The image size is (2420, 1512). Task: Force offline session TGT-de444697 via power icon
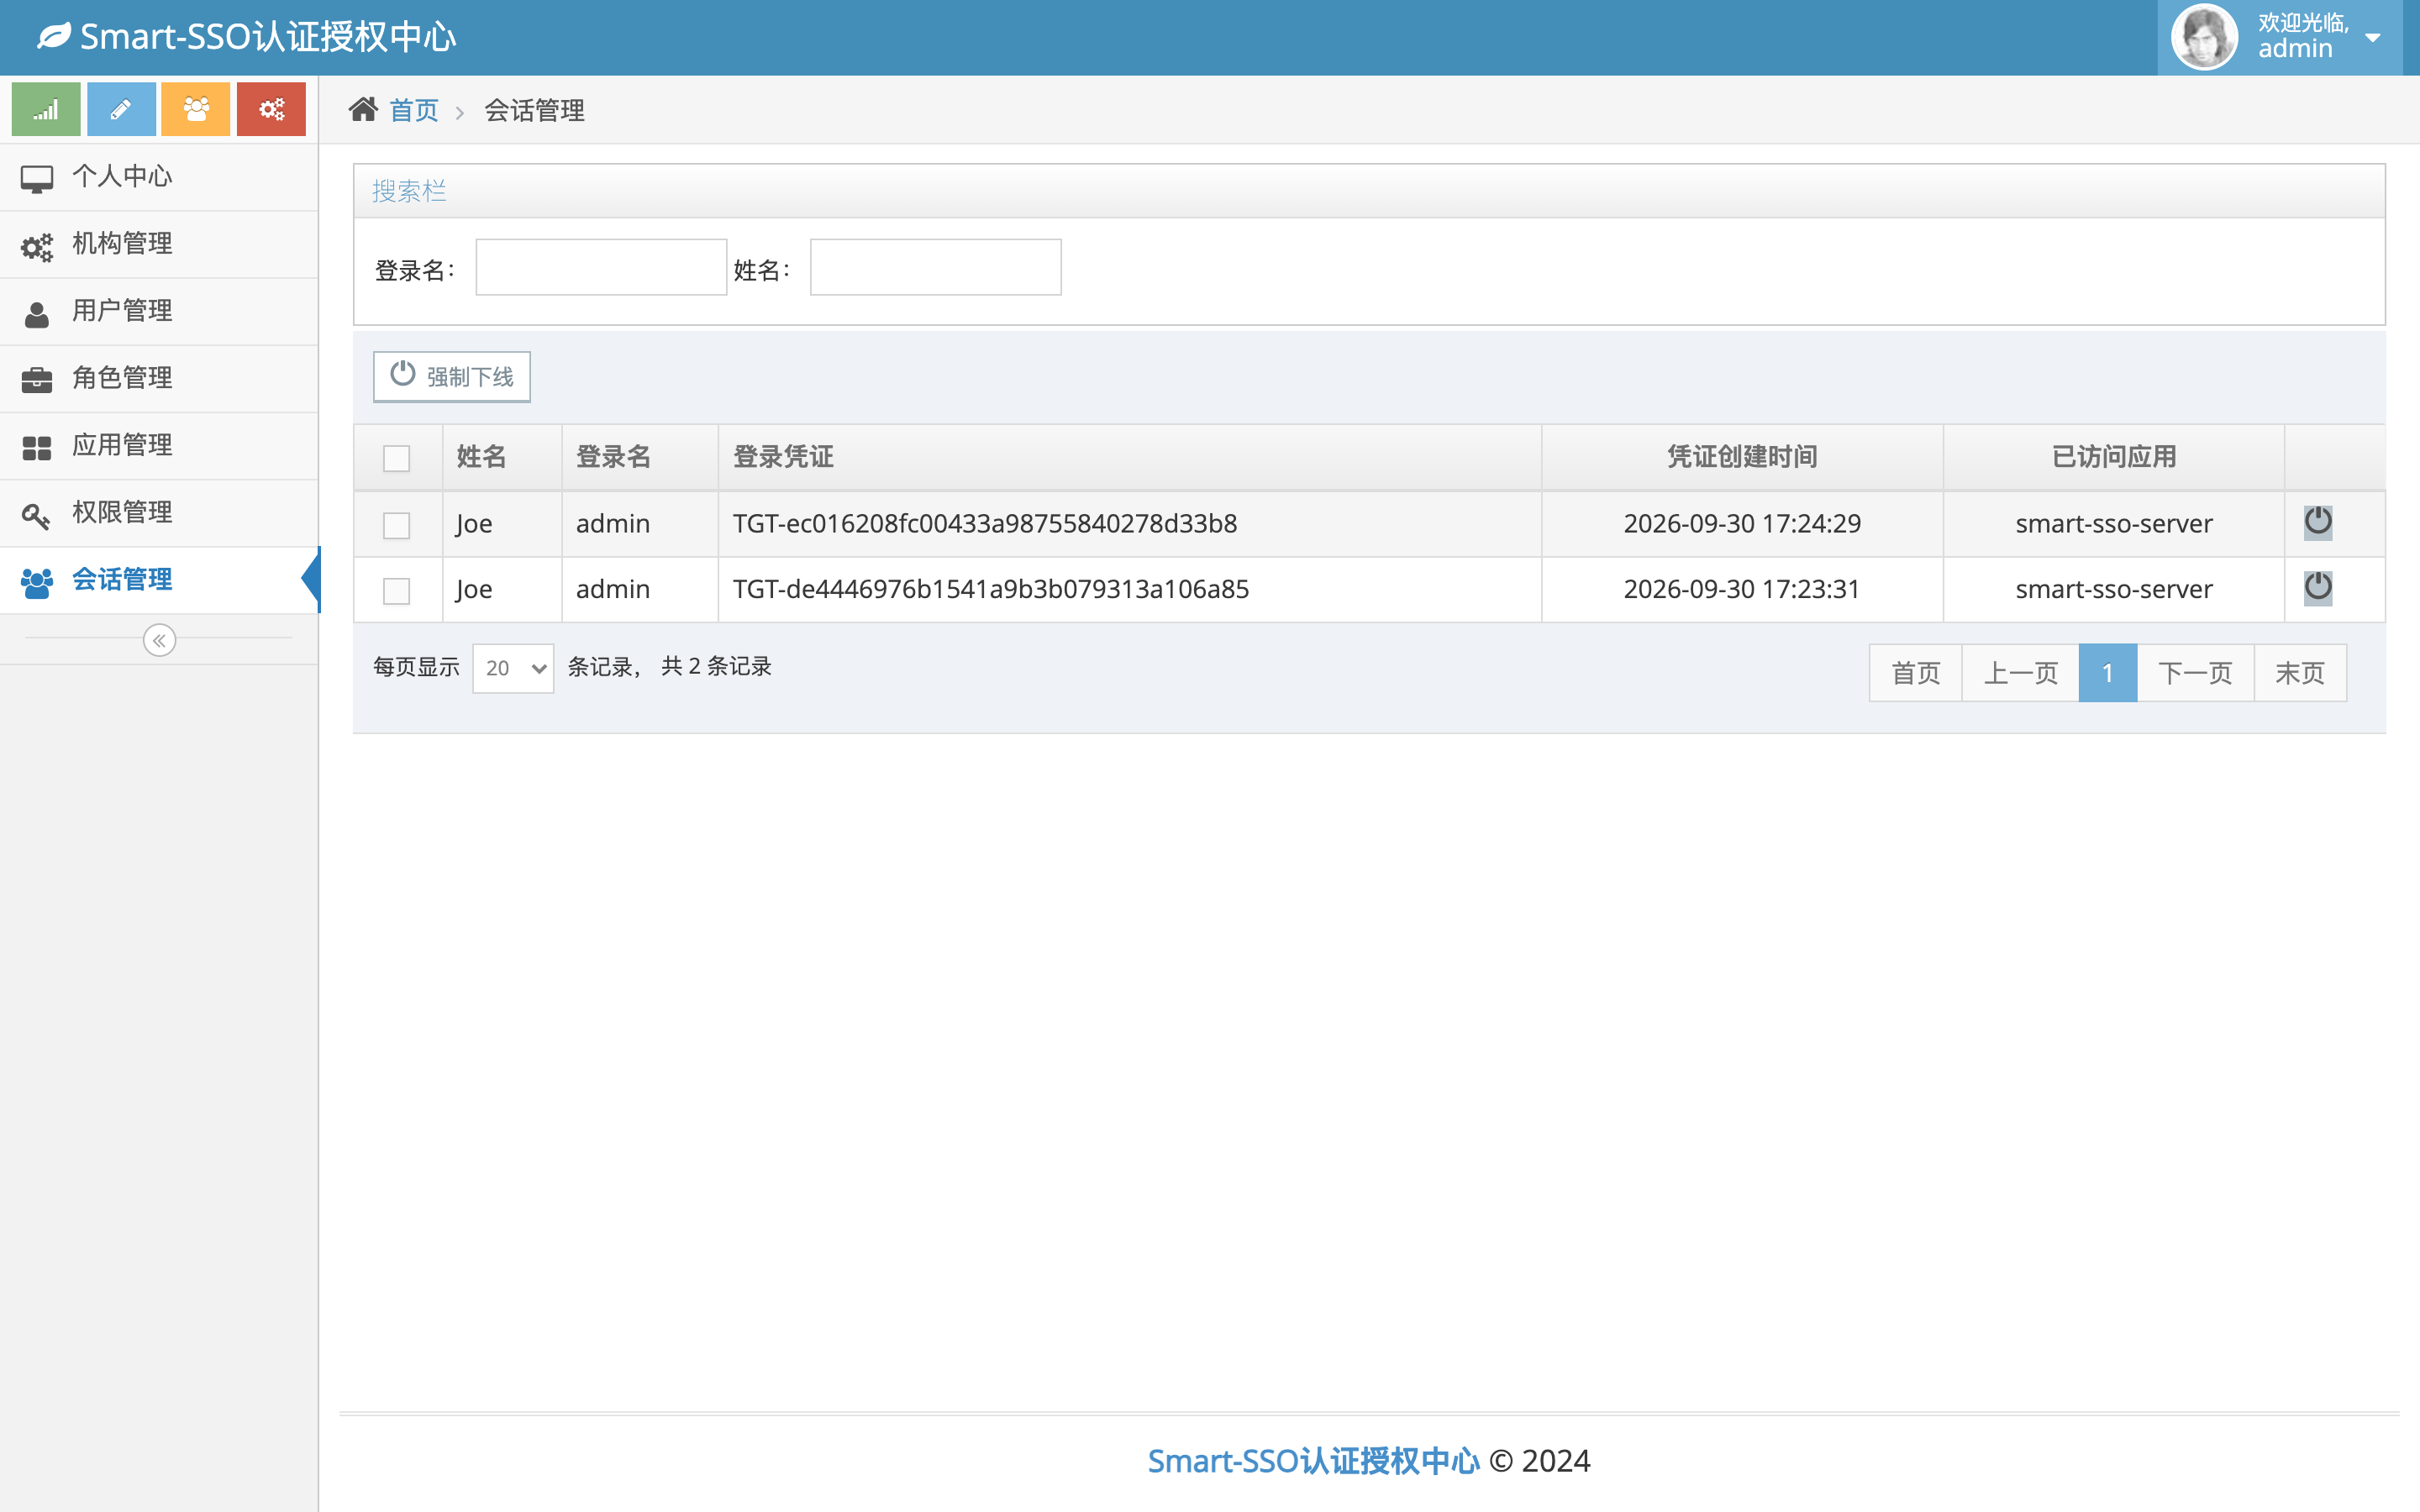[x=2318, y=587]
